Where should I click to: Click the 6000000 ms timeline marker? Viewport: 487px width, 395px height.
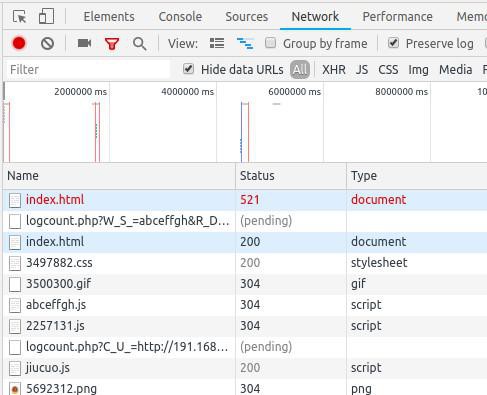[295, 92]
